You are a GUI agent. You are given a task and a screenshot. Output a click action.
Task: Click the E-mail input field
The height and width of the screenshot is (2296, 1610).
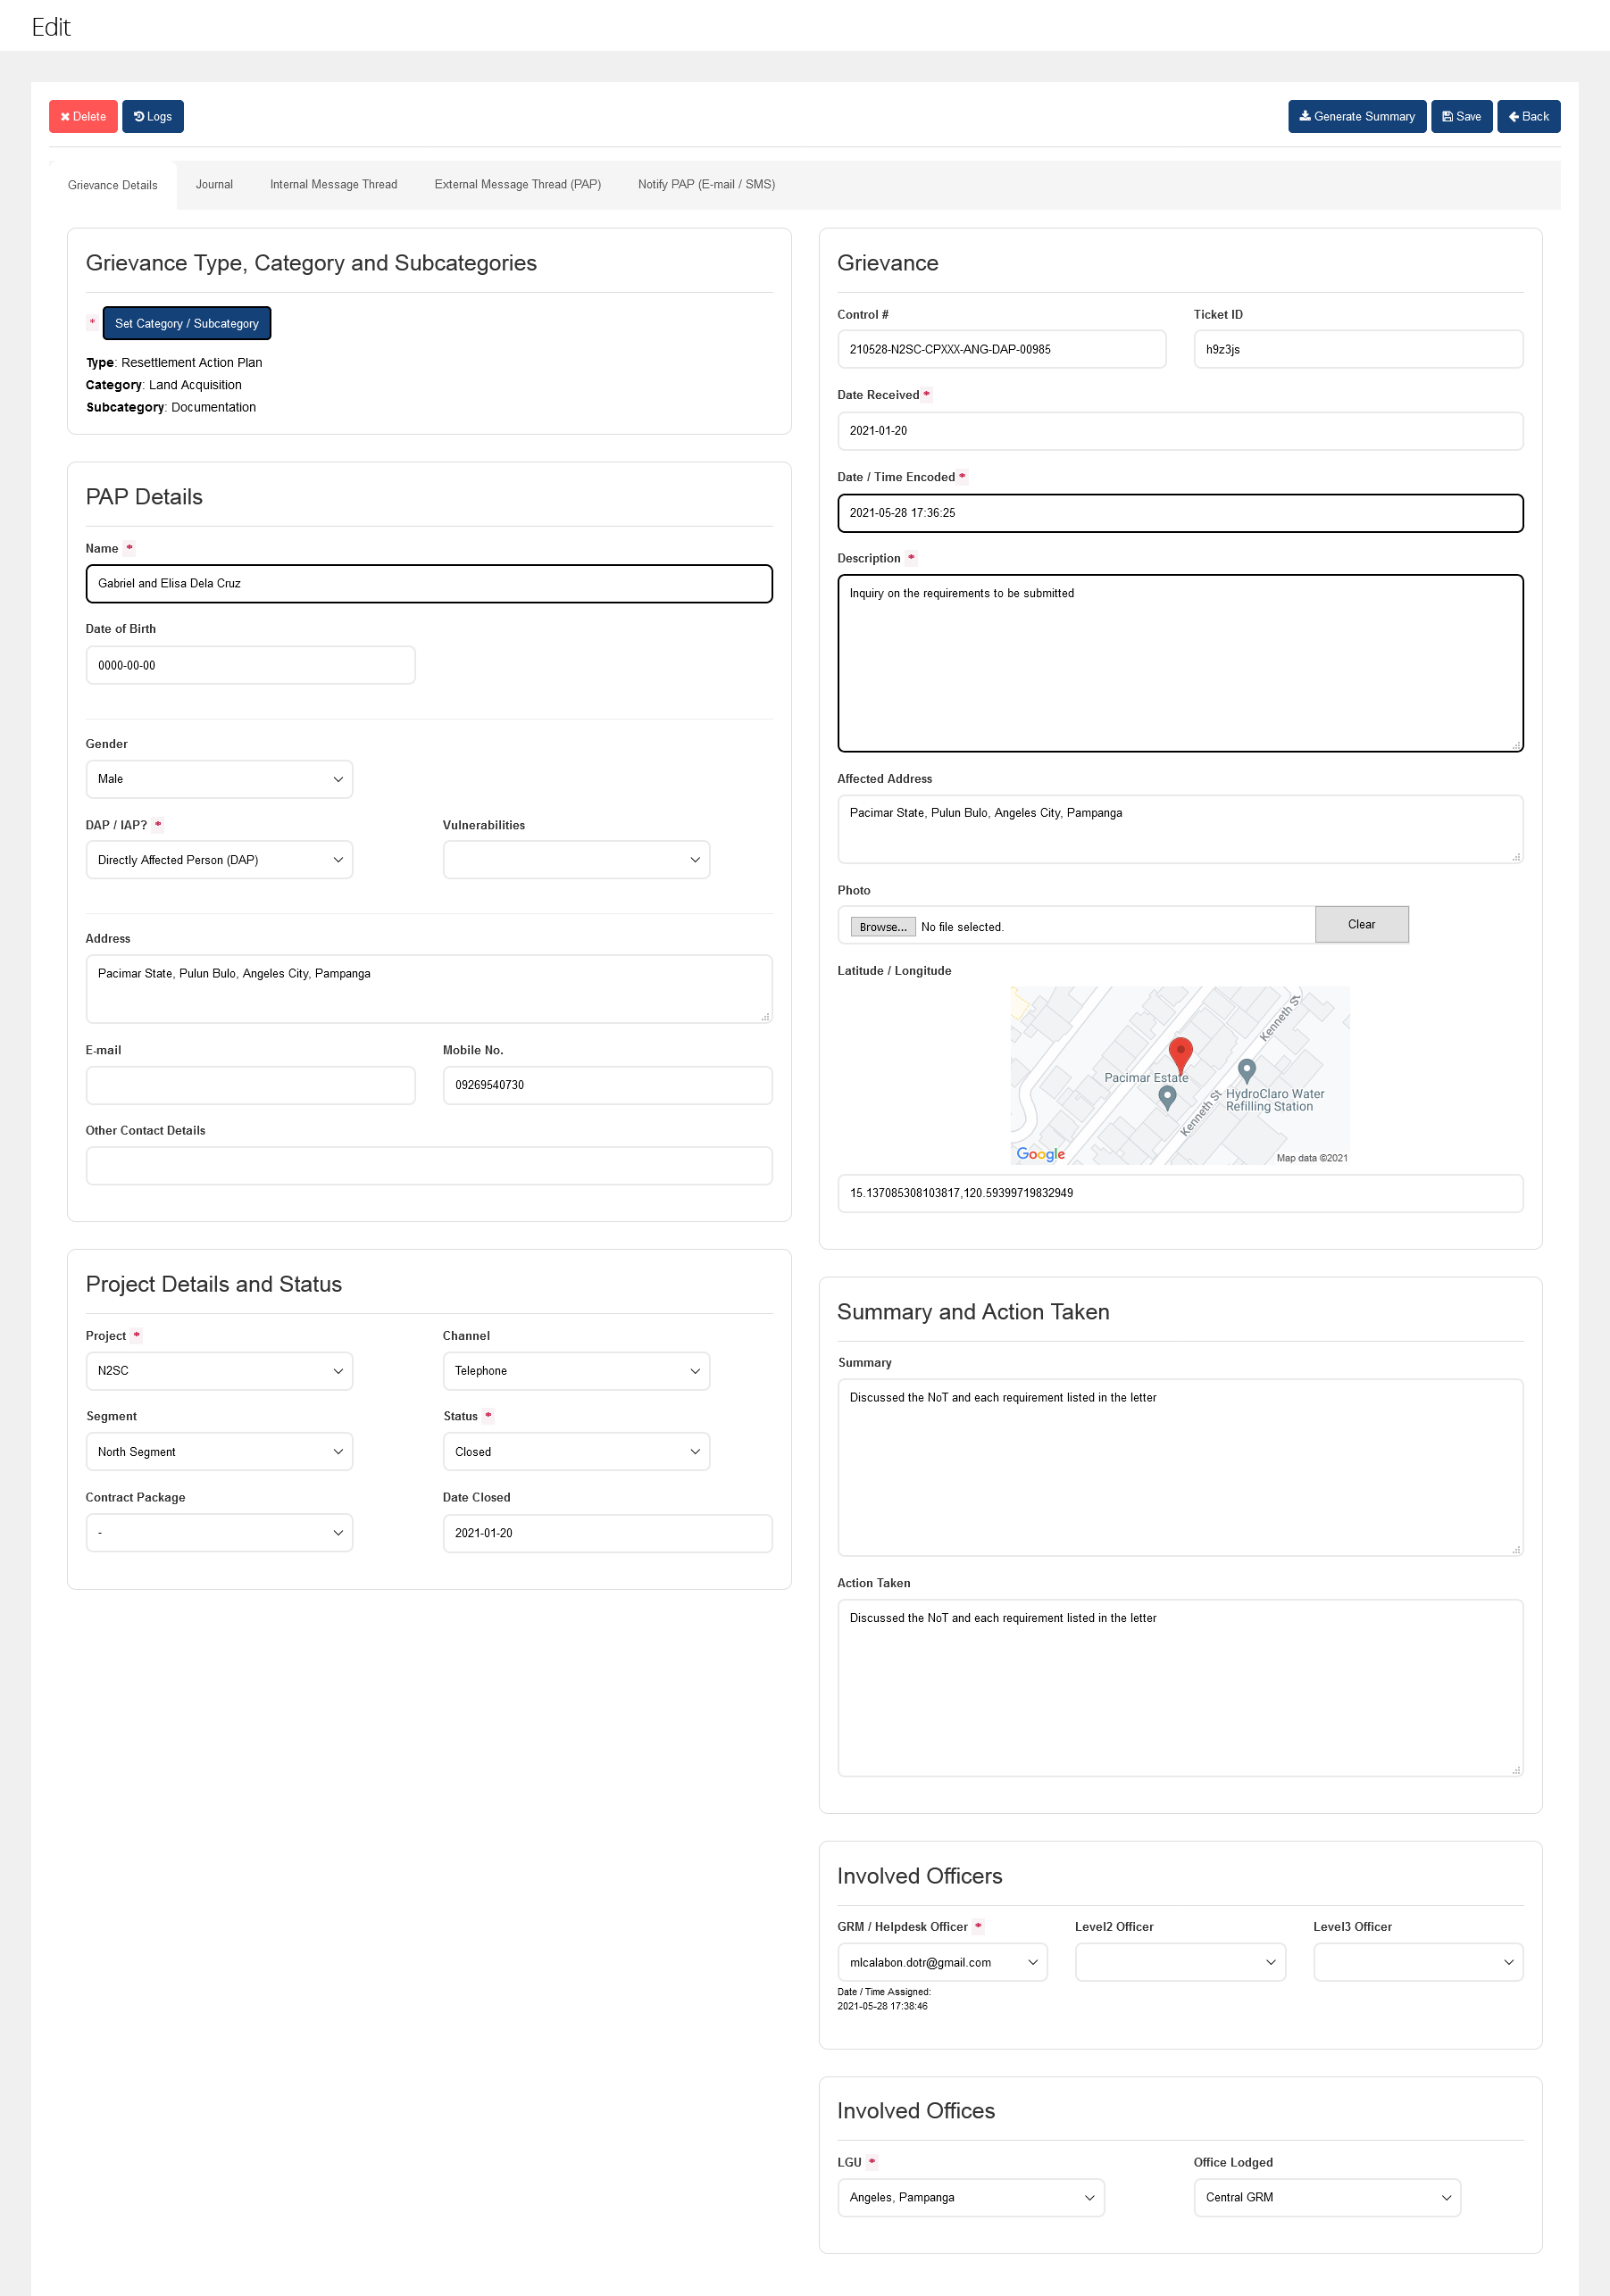click(x=250, y=1086)
